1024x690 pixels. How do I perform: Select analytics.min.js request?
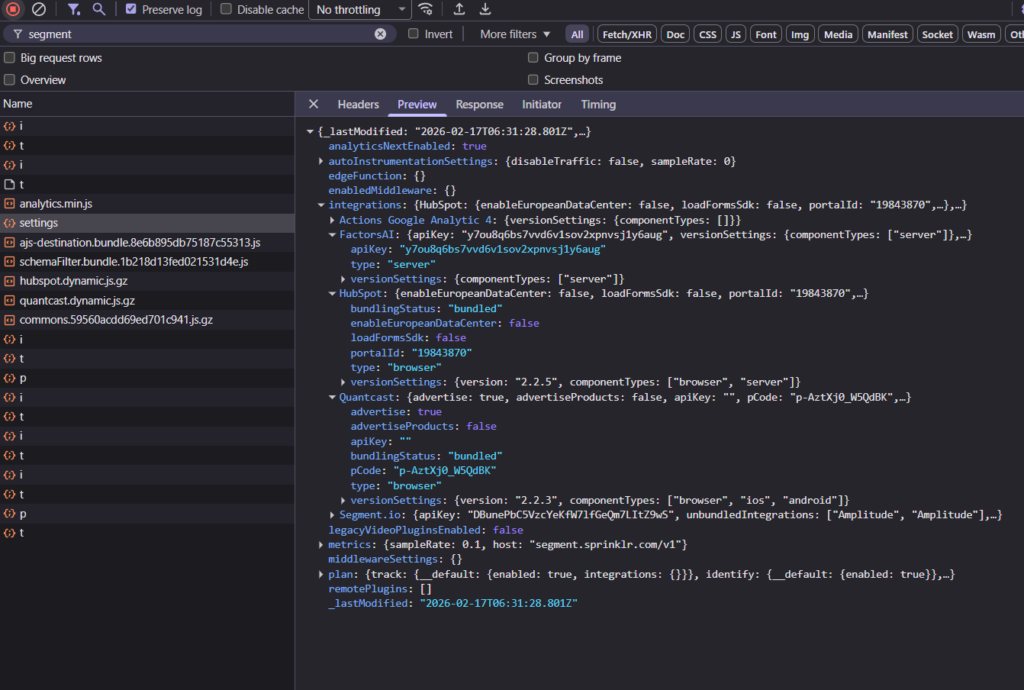(55, 203)
